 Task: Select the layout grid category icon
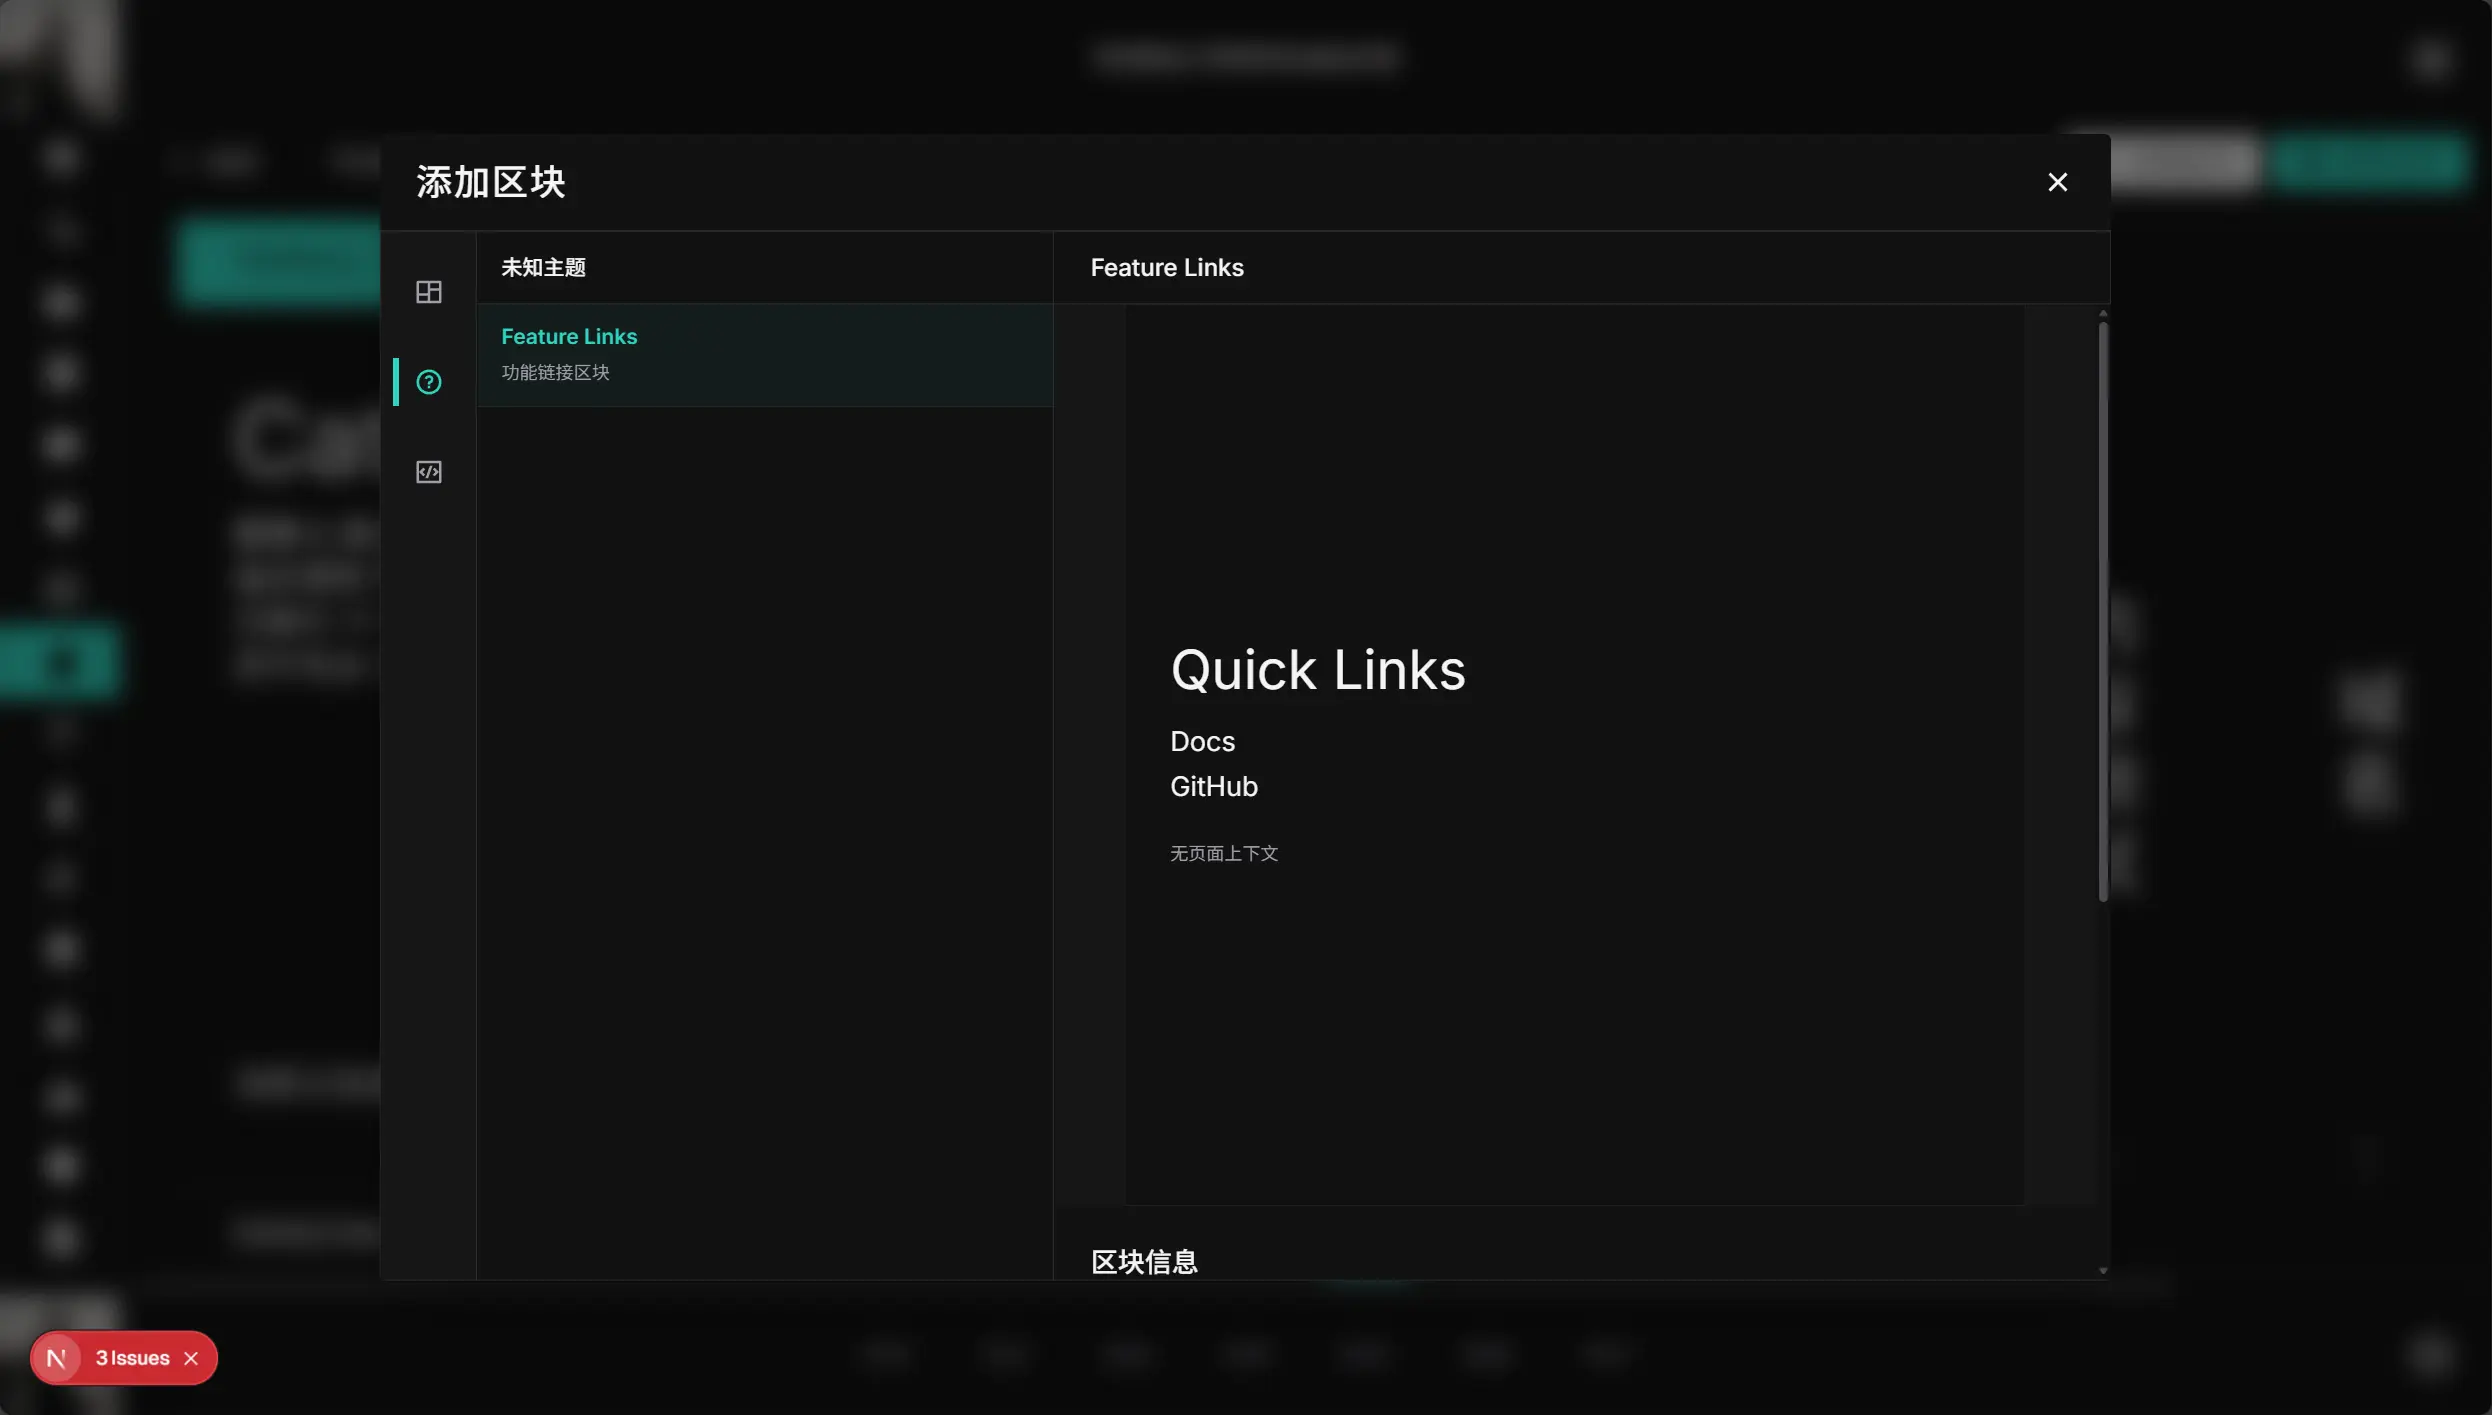(x=428, y=292)
